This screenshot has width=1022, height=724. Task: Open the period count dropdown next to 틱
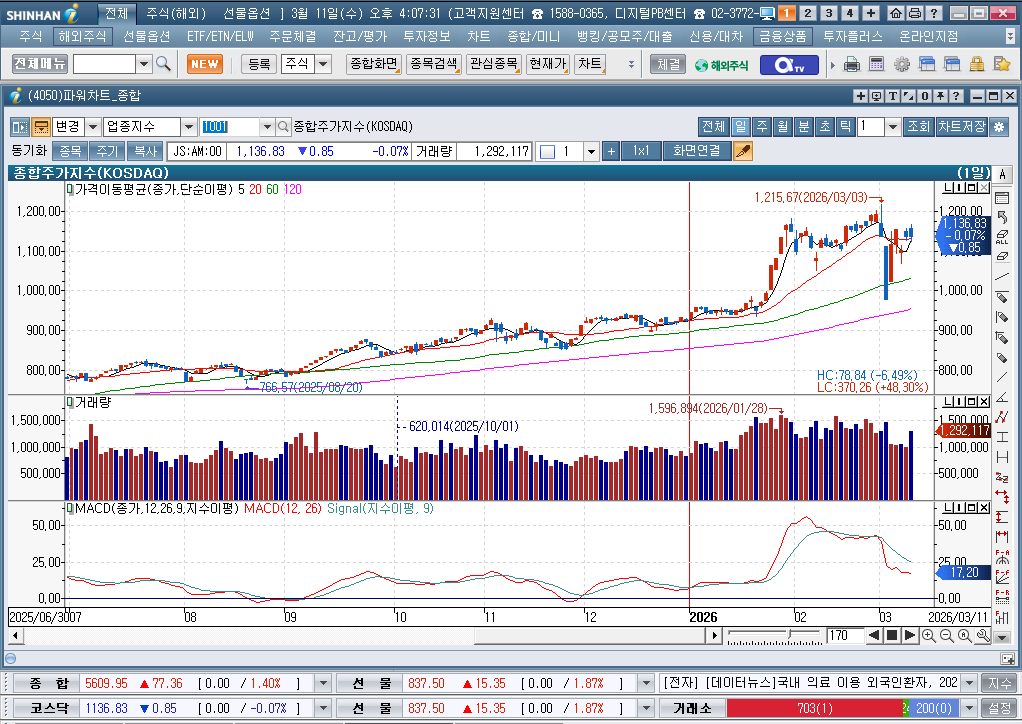tap(893, 126)
